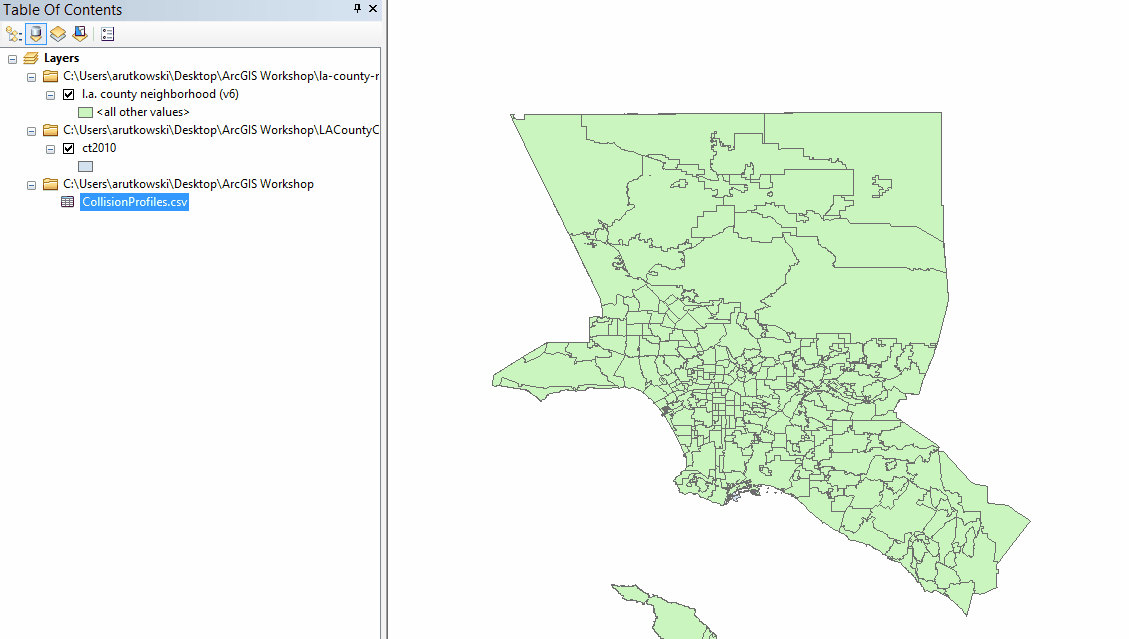Close the Table Of Contents panel
Image resolution: width=1129 pixels, height=639 pixels.
pyautogui.click(x=373, y=9)
